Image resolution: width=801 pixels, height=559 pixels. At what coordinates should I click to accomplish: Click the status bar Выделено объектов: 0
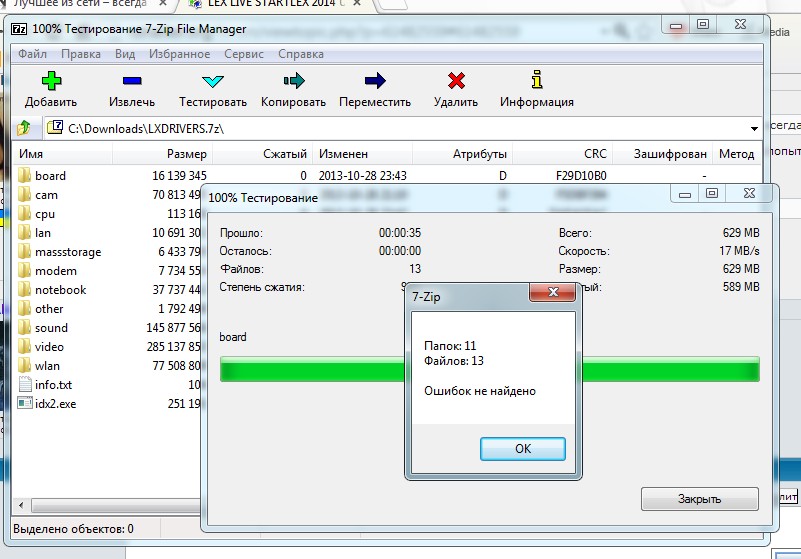coord(73,528)
